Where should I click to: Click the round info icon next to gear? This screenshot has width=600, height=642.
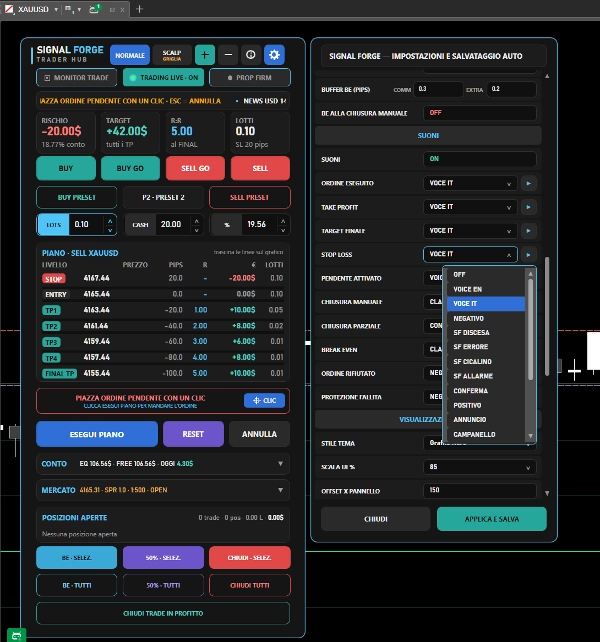click(251, 54)
